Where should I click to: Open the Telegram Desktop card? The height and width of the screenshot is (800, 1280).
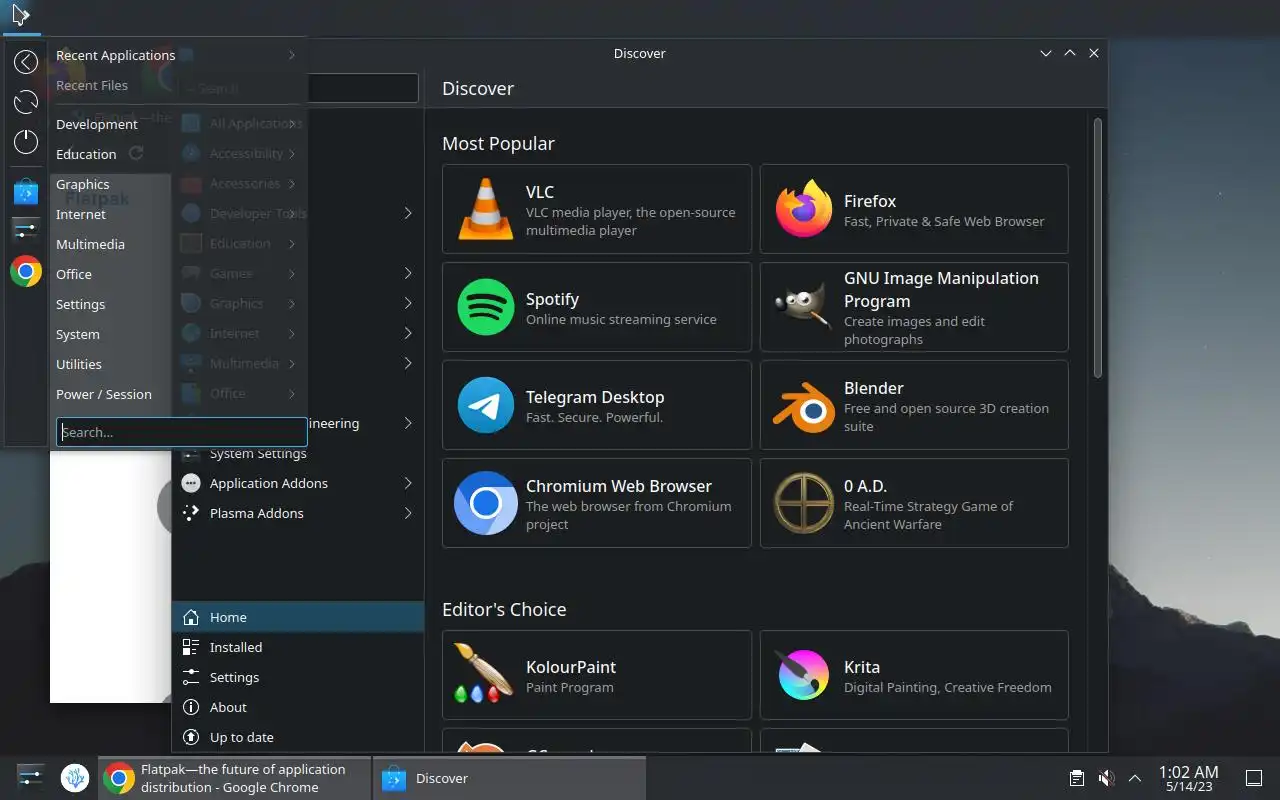tap(597, 405)
